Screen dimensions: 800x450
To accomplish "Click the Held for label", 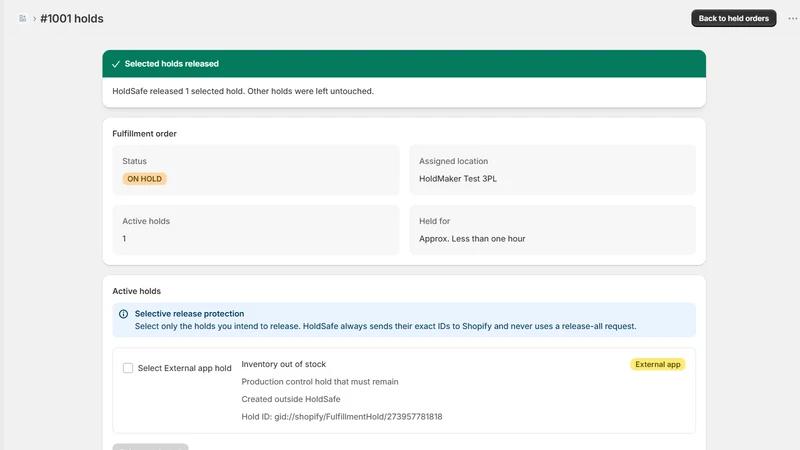I will pyautogui.click(x=434, y=221).
